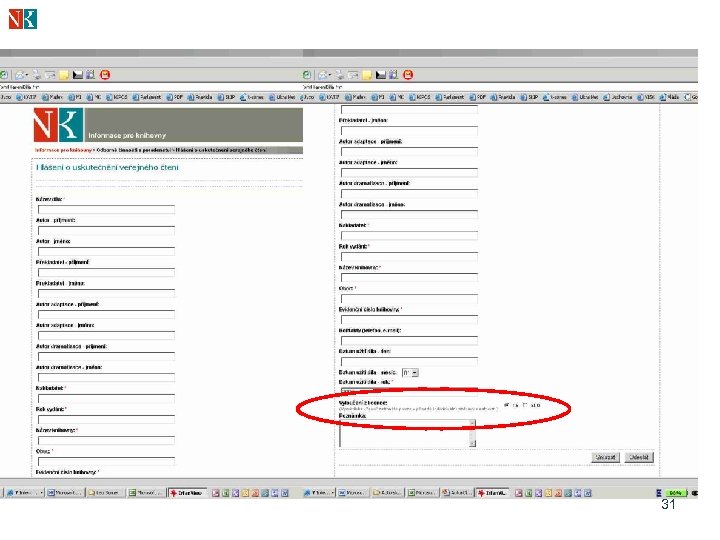Viewport: 720px width, 540px height.
Task: Click the Odeslat submit button
Action: click(x=639, y=457)
